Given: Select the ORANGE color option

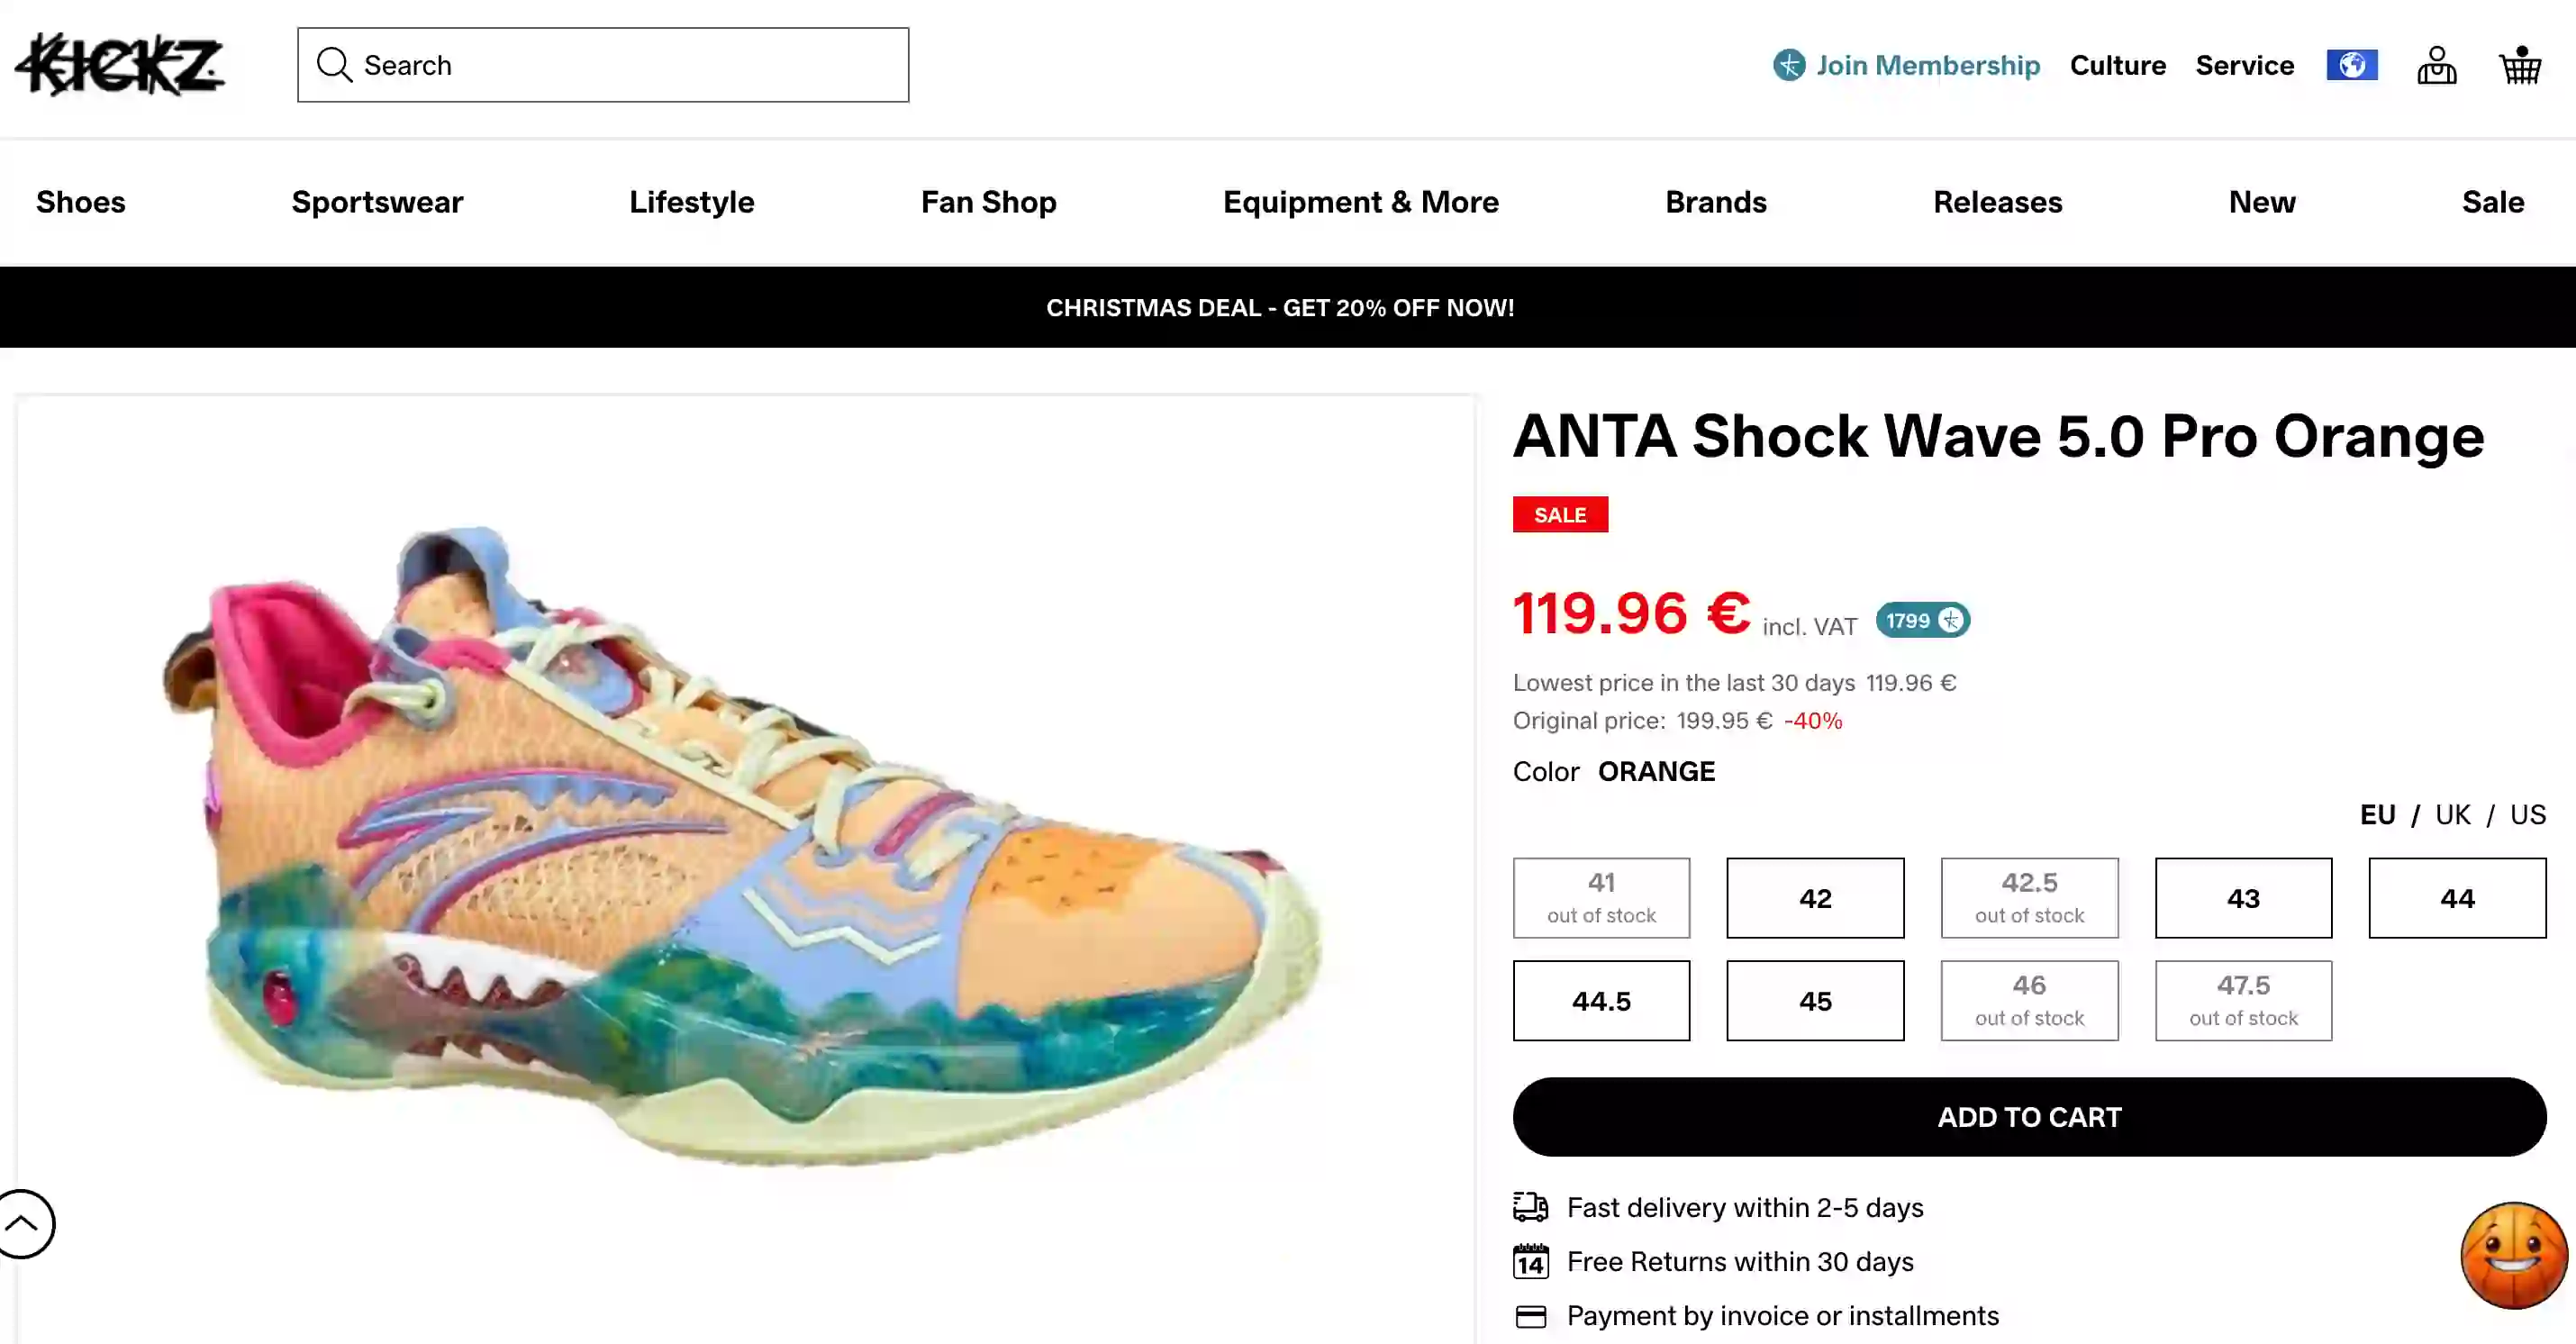Looking at the screenshot, I should pos(1656,771).
